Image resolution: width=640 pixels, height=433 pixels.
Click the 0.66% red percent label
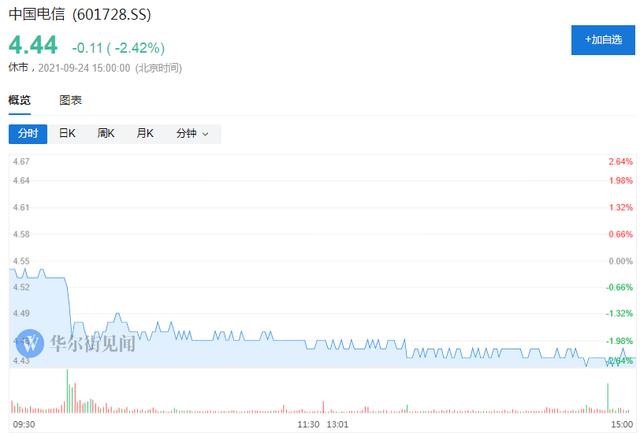(x=620, y=234)
